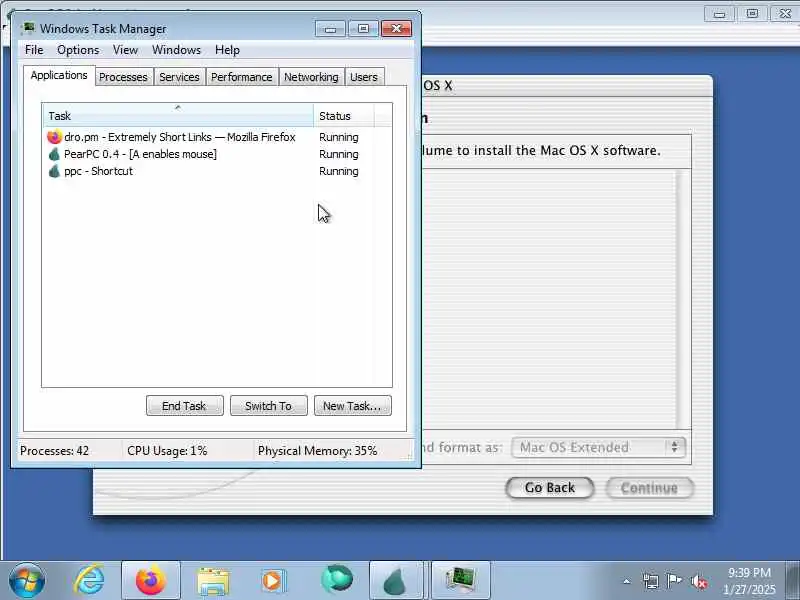Switch to the Processes tab
The height and width of the screenshot is (600, 800).
[123, 77]
